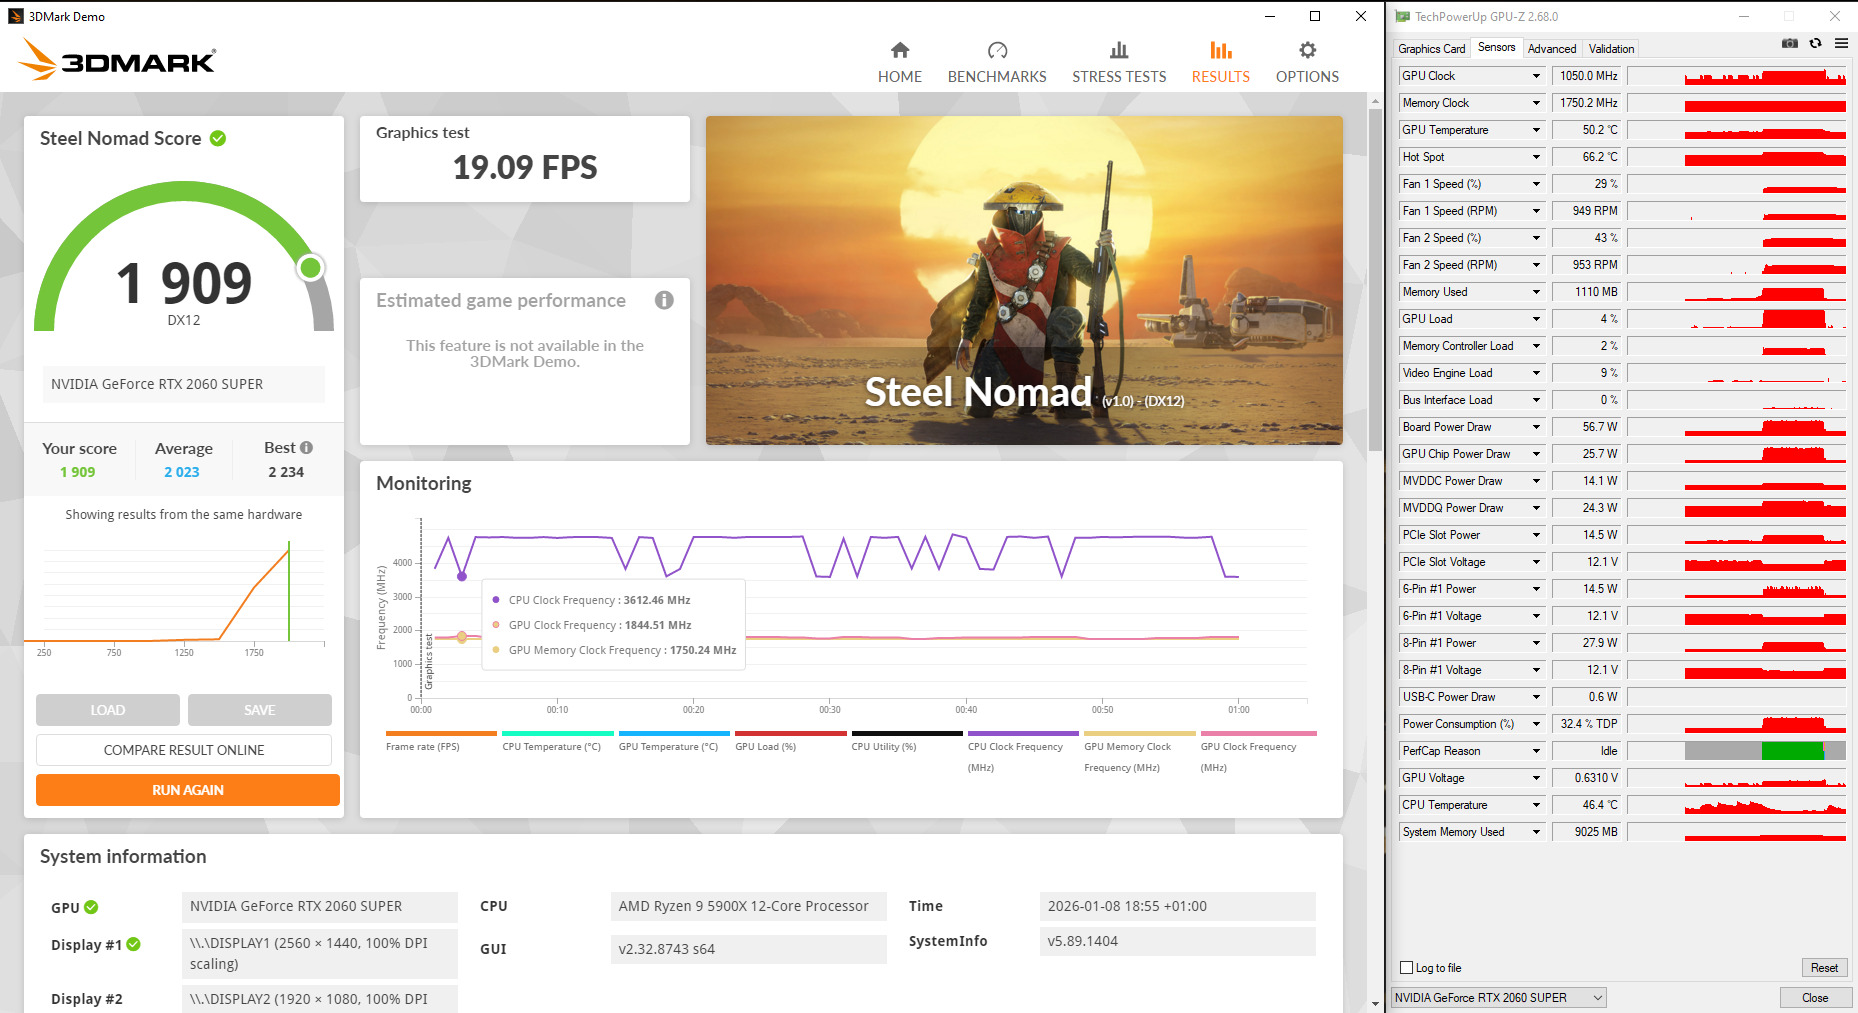Open the CPU Temperature sensor dropdown in GPU-Z
Viewport: 1858px width, 1013px height.
(1536, 805)
